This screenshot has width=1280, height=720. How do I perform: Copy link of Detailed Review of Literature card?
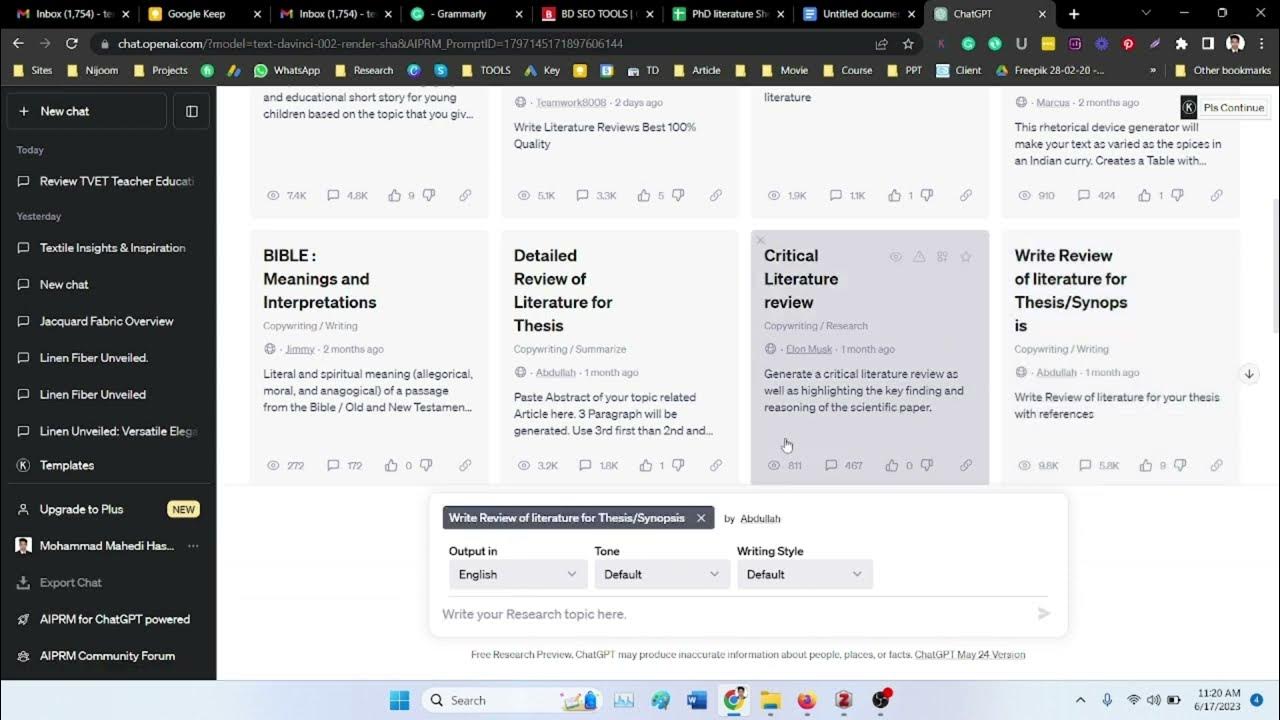(716, 465)
